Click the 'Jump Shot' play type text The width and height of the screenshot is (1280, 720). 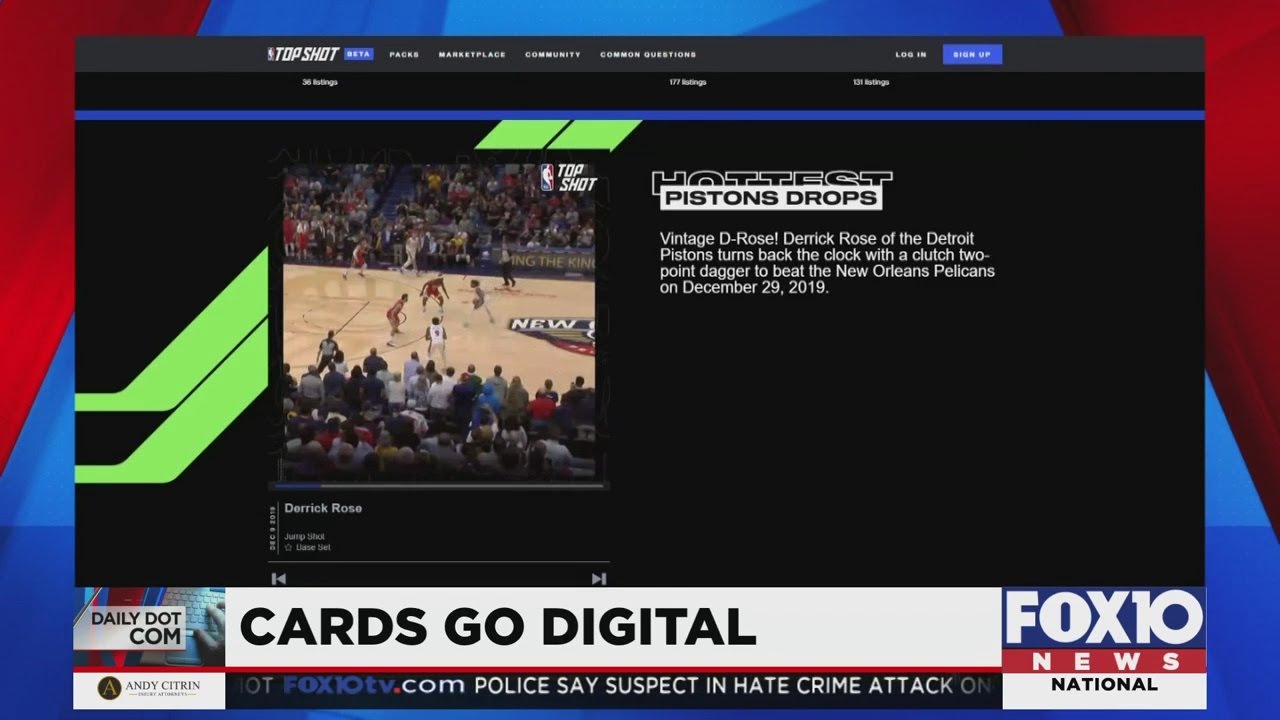click(304, 537)
